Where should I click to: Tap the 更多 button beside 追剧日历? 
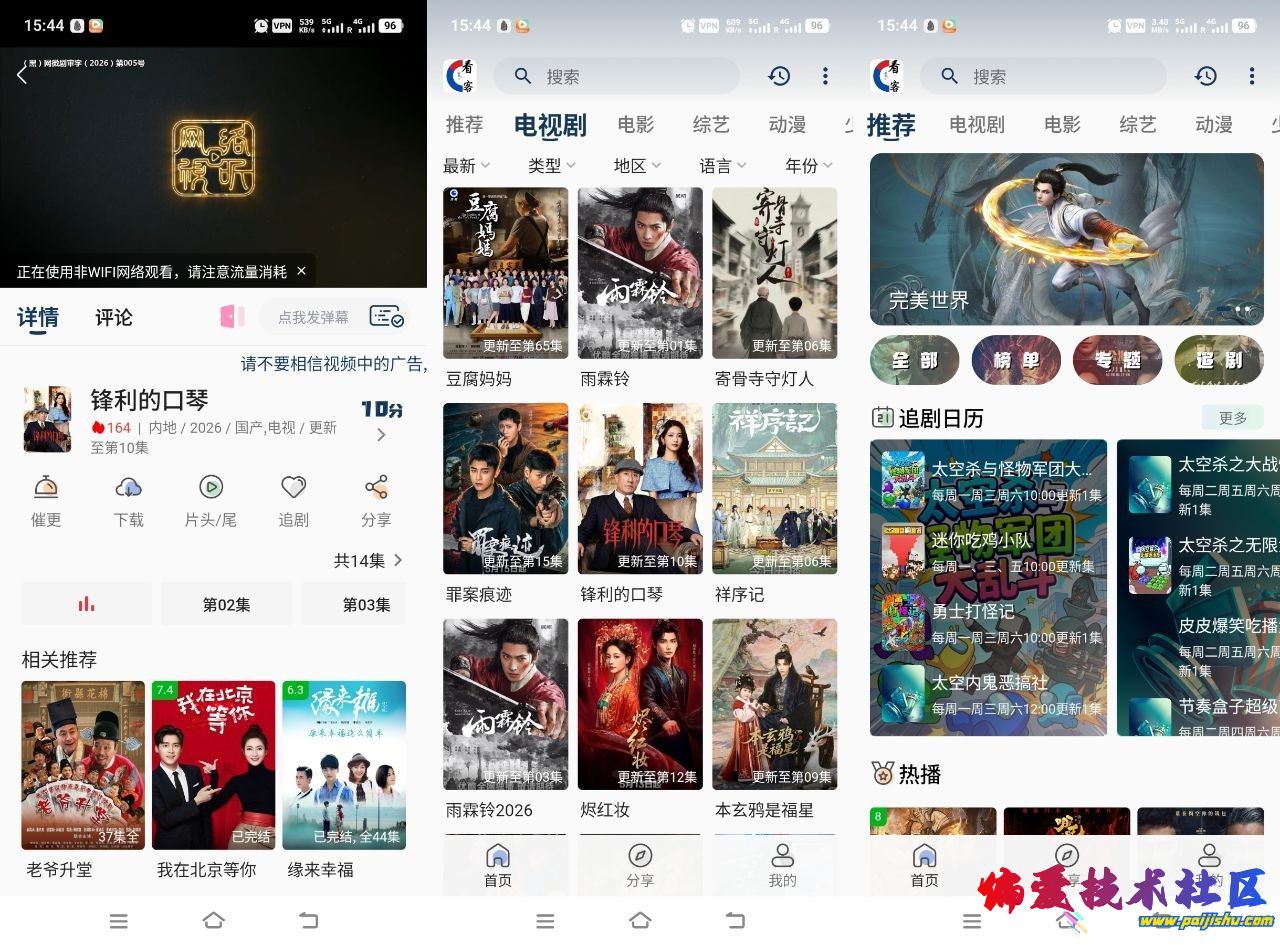(1233, 417)
